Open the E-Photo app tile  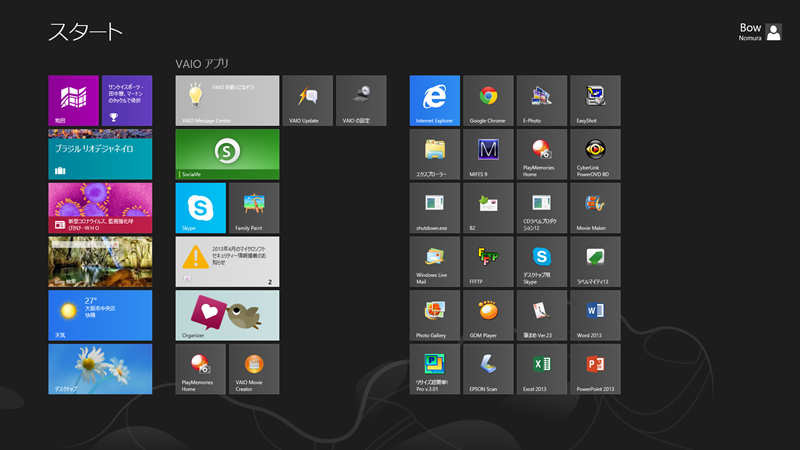542,101
